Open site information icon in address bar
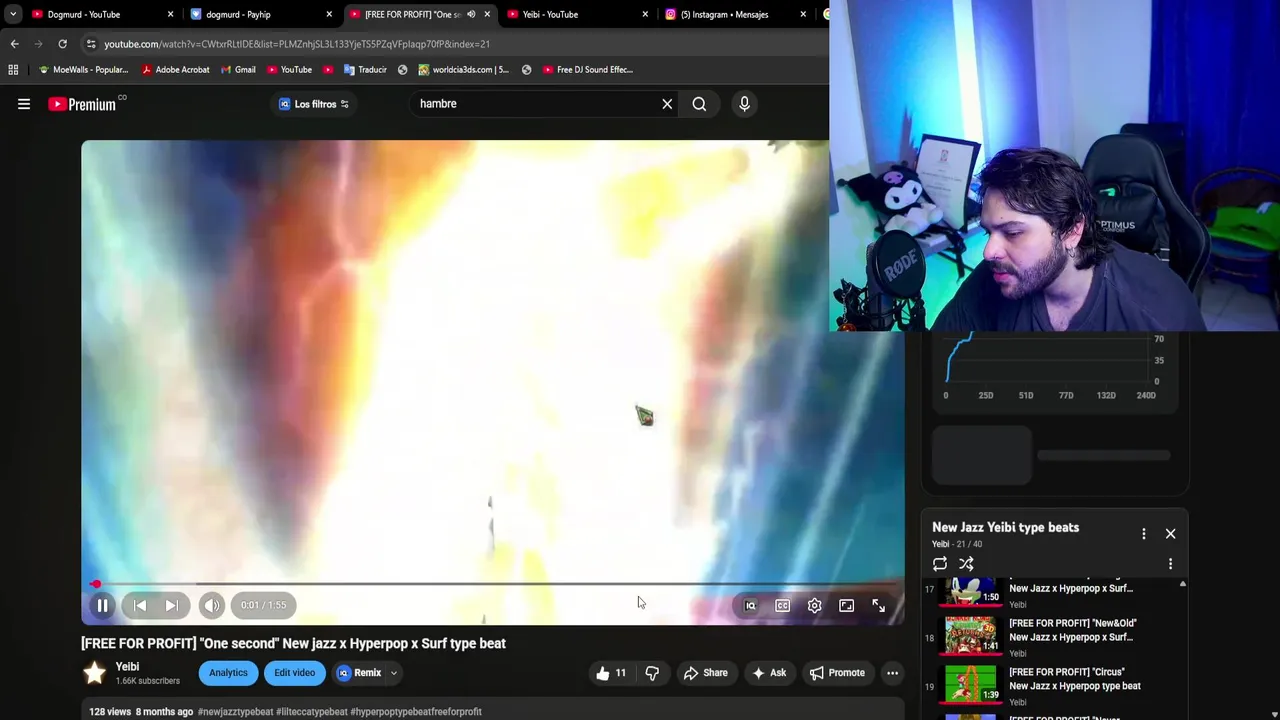 coord(91,44)
